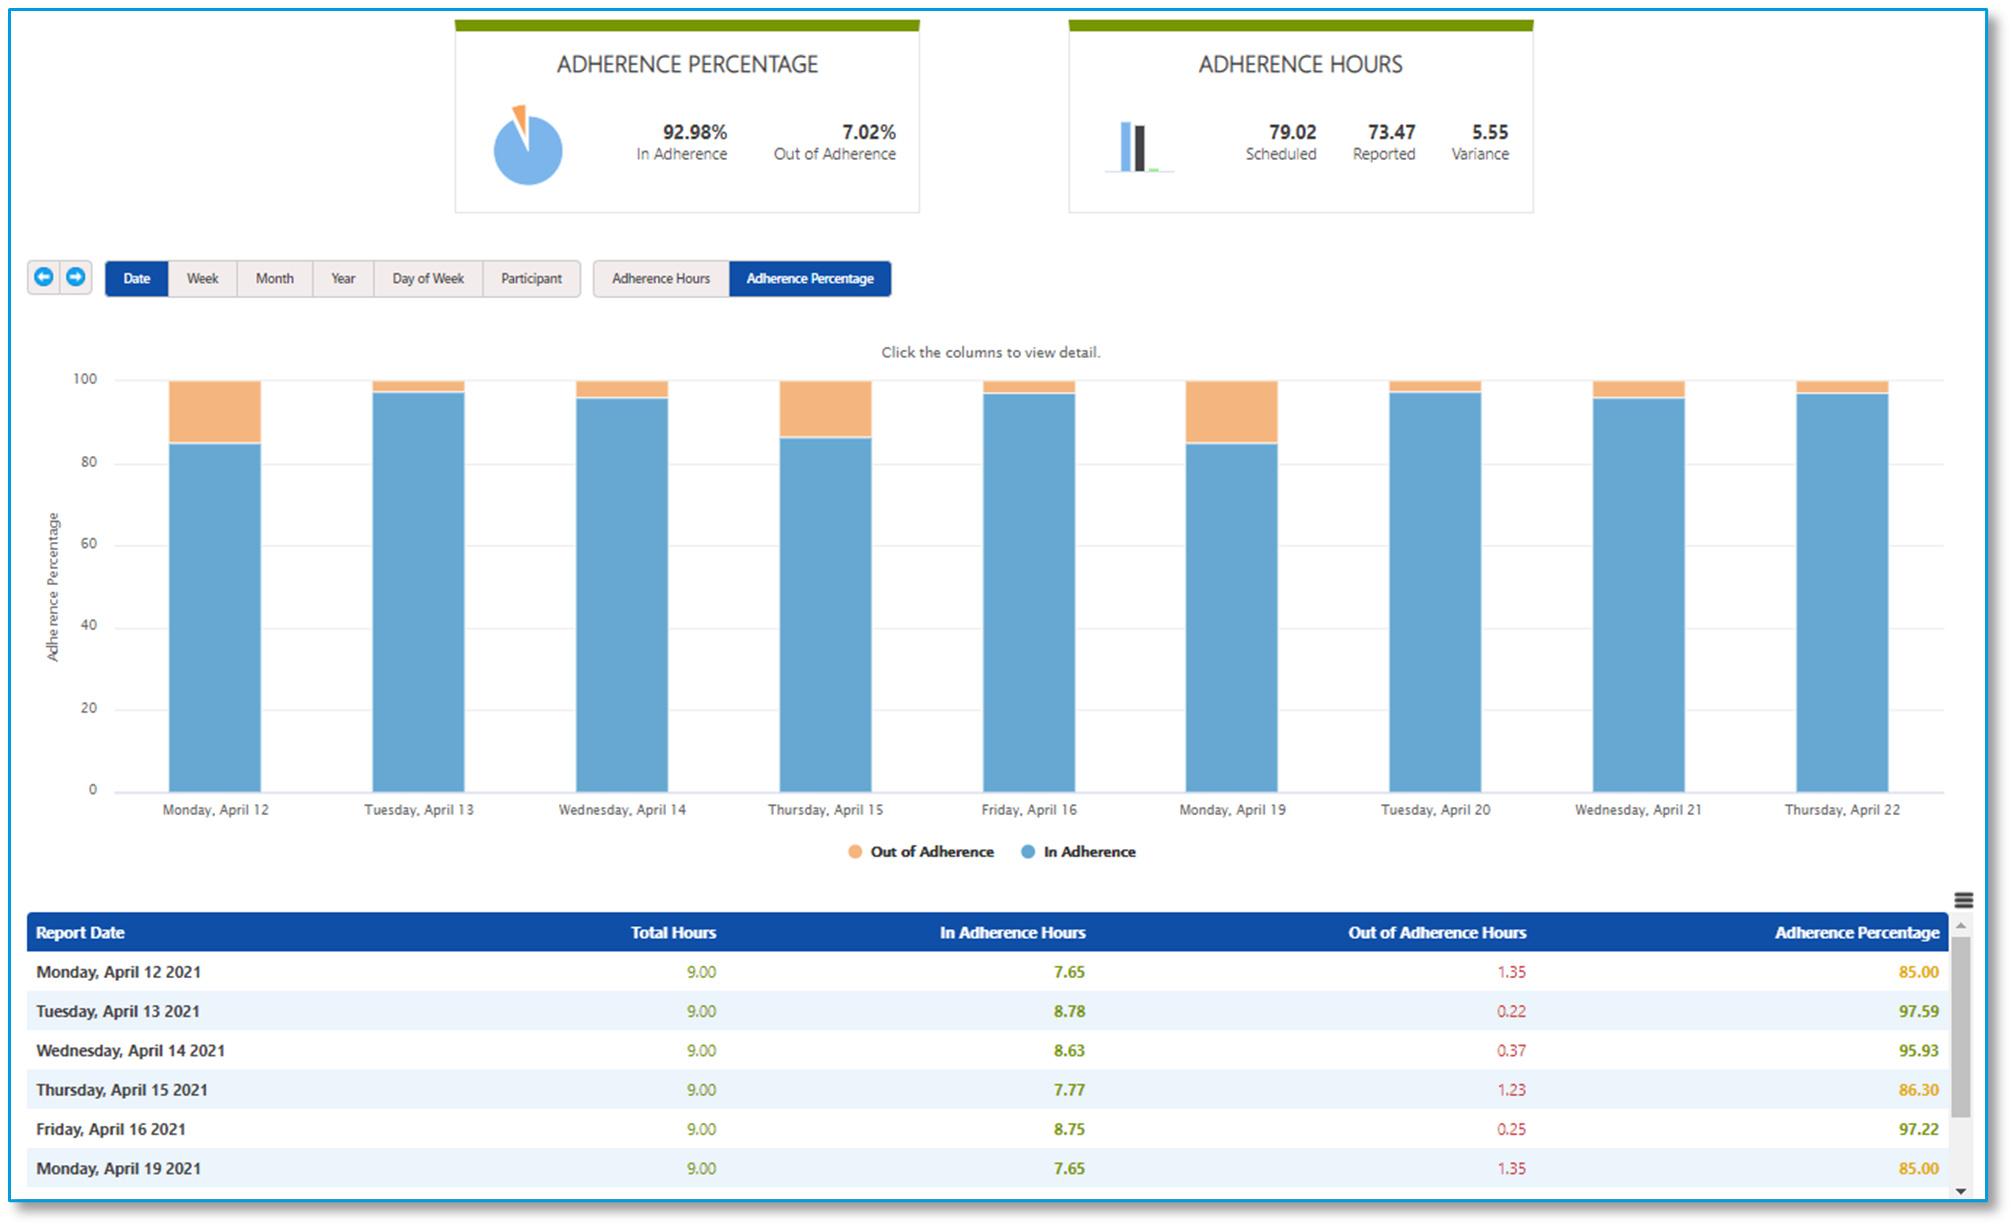Viewport: 2014px width, 1228px height.
Task: Sort by In Adherence Hours header
Action: point(1012,933)
